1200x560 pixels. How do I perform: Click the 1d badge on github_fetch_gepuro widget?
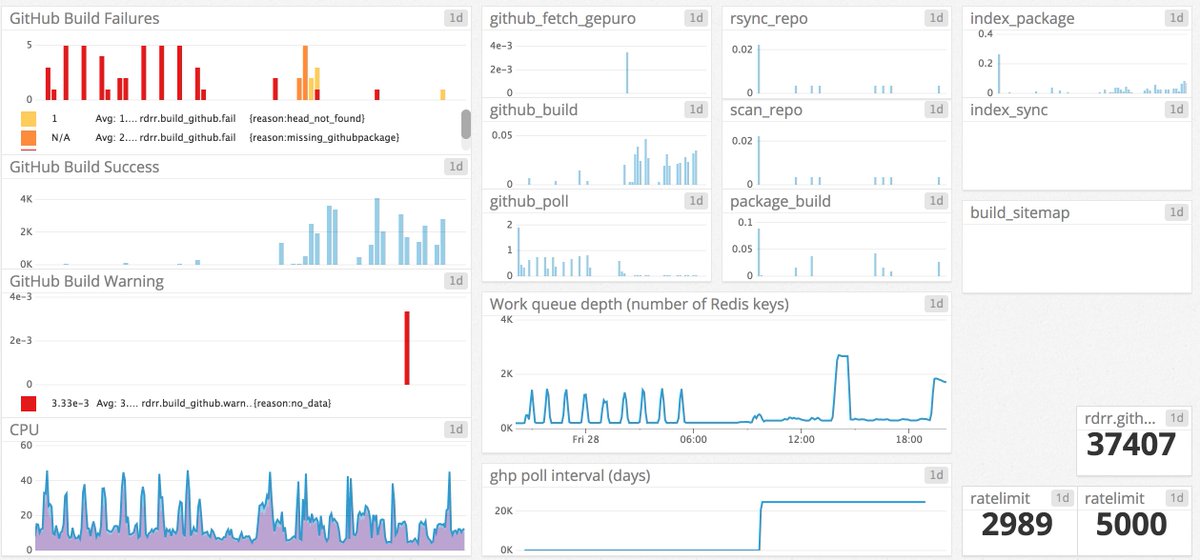(696, 18)
